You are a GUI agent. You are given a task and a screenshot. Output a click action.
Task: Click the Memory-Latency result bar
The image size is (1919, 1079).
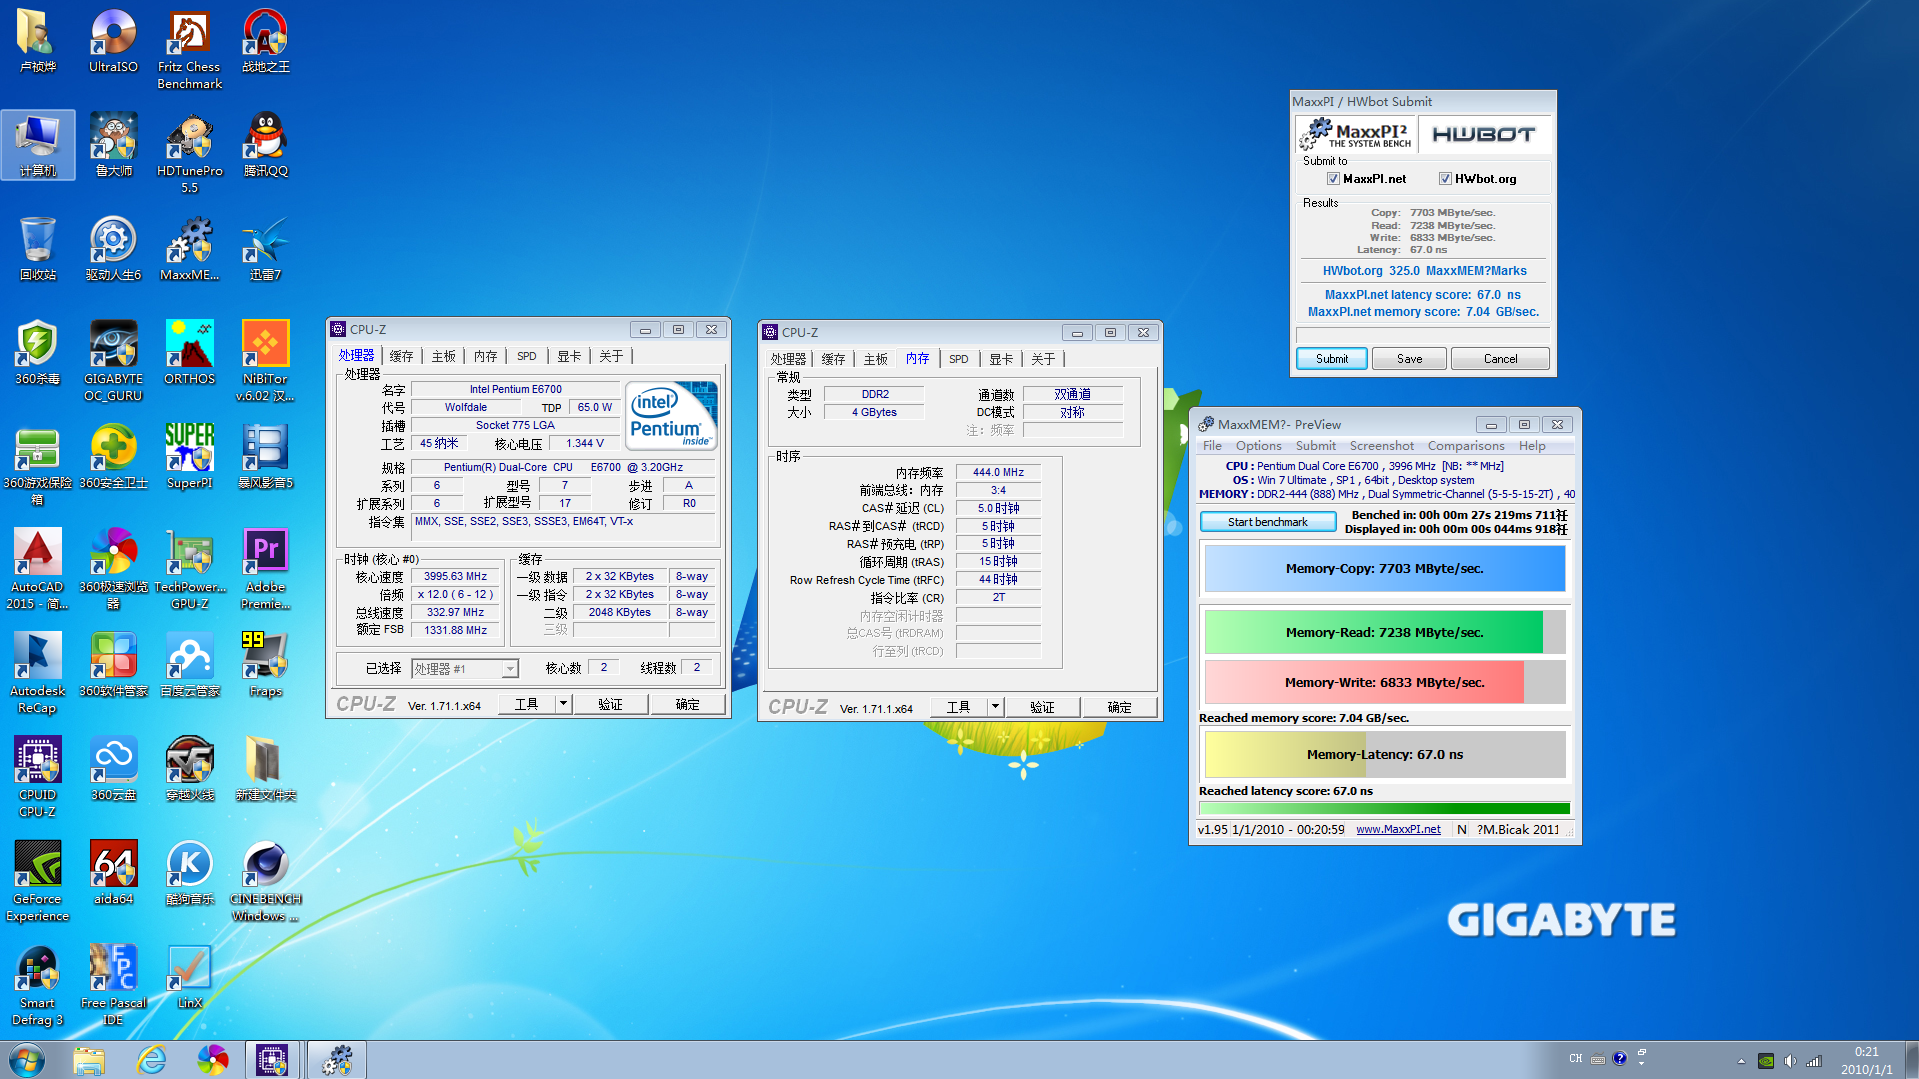coord(1384,755)
